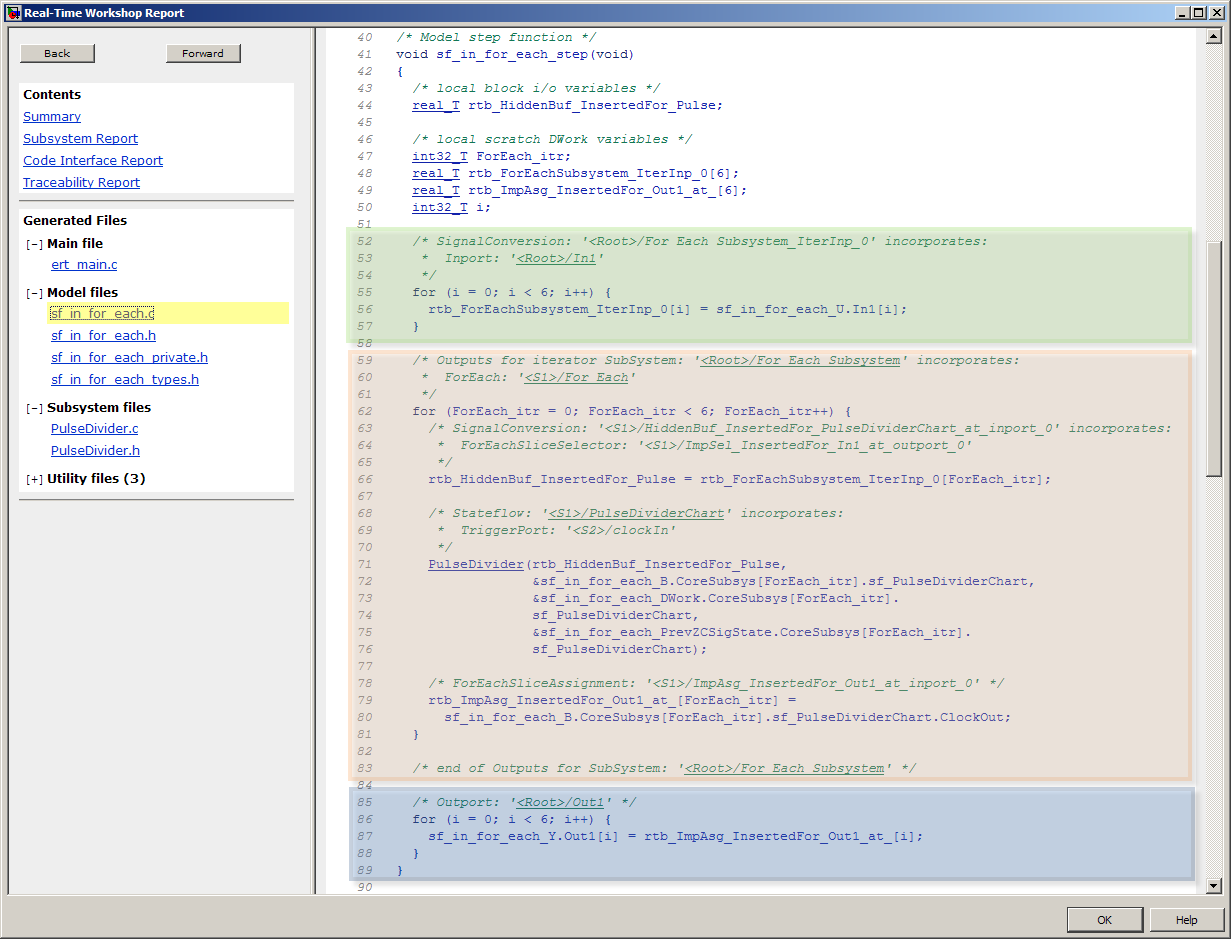Open PulseDivider.c subsystem file
Image resolution: width=1231 pixels, height=939 pixels.
94,429
